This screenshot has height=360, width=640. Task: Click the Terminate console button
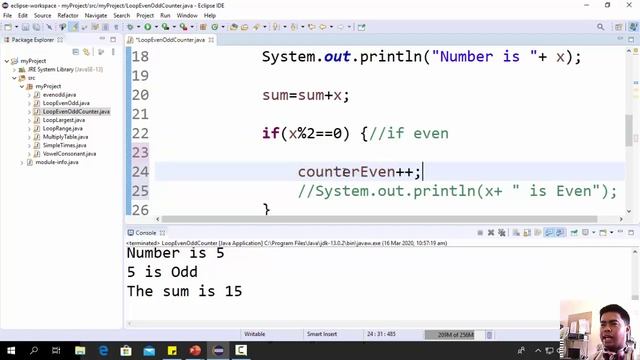point(480,233)
